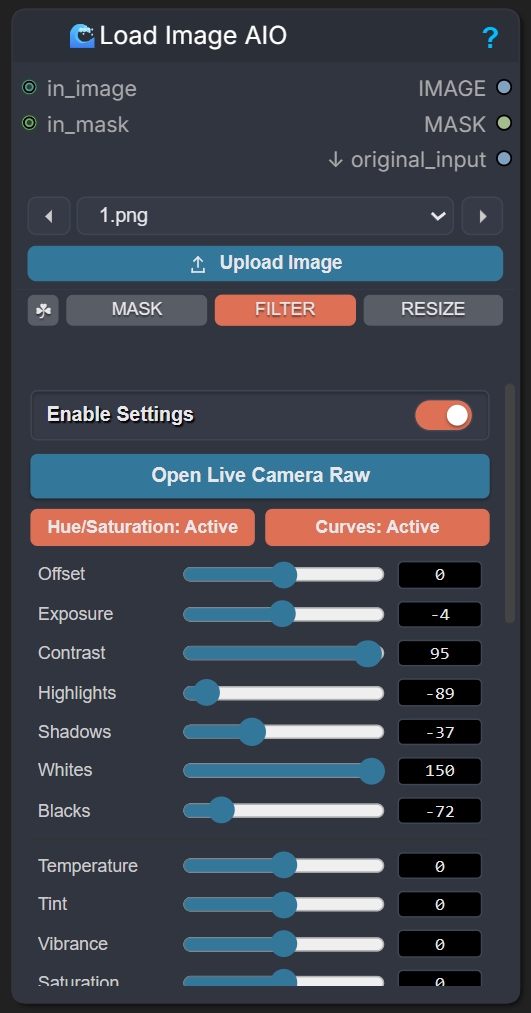This screenshot has height=1013, width=531.
Task: Click the MASK output connector dot
Action: 504,123
